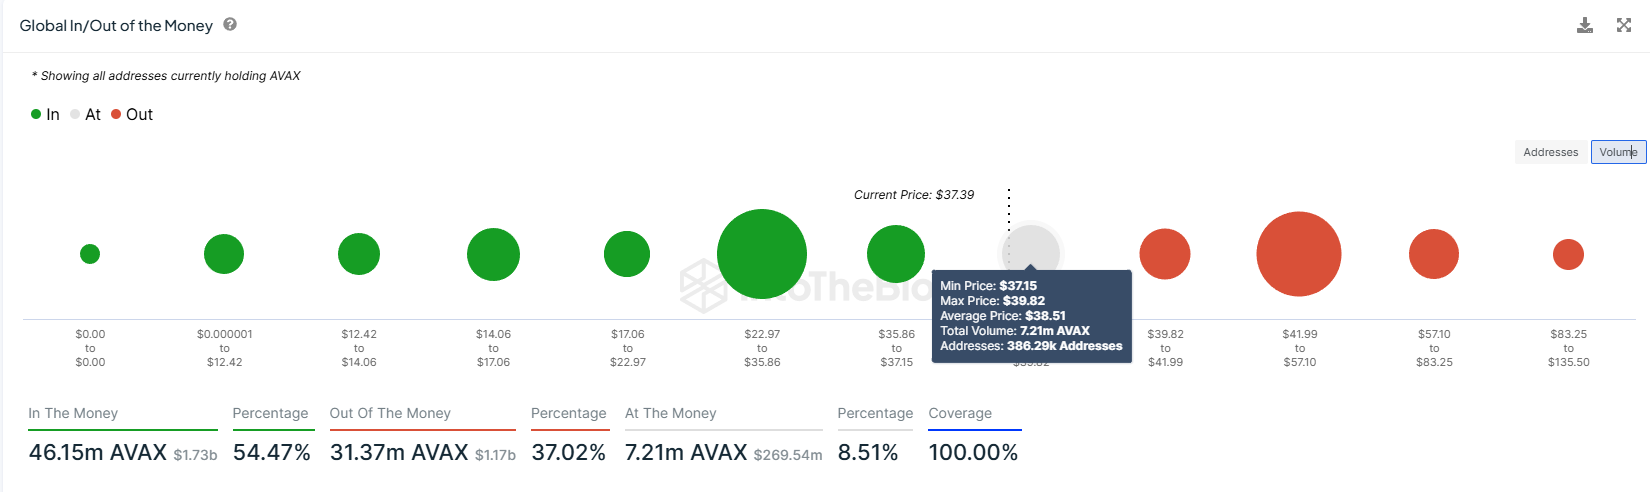1650x492 pixels.
Task: Click the green bubble for $14.06 to $17.06
Action: (493, 254)
